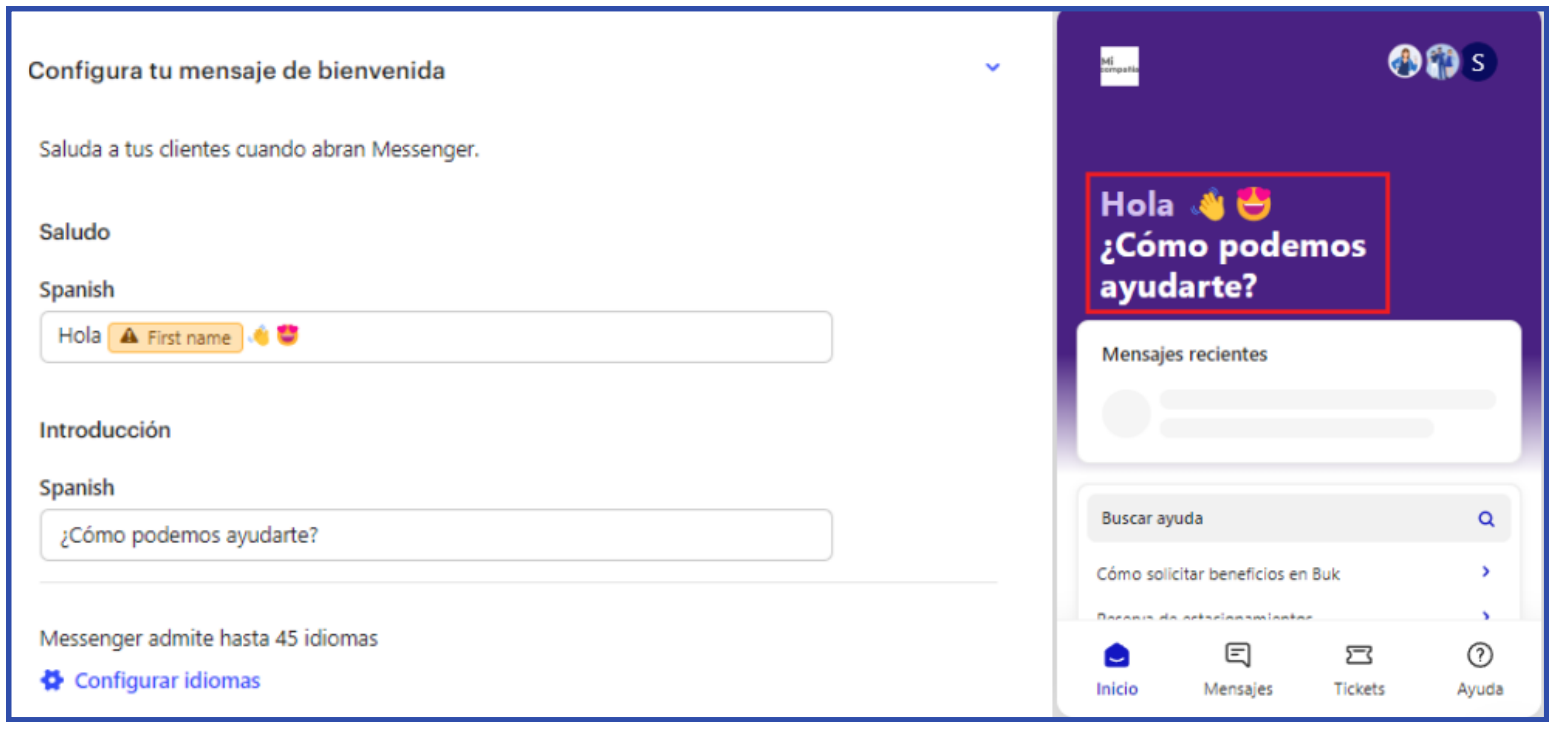Click the Mensajes recientes card
1563x731 pixels.
(x=1298, y=392)
